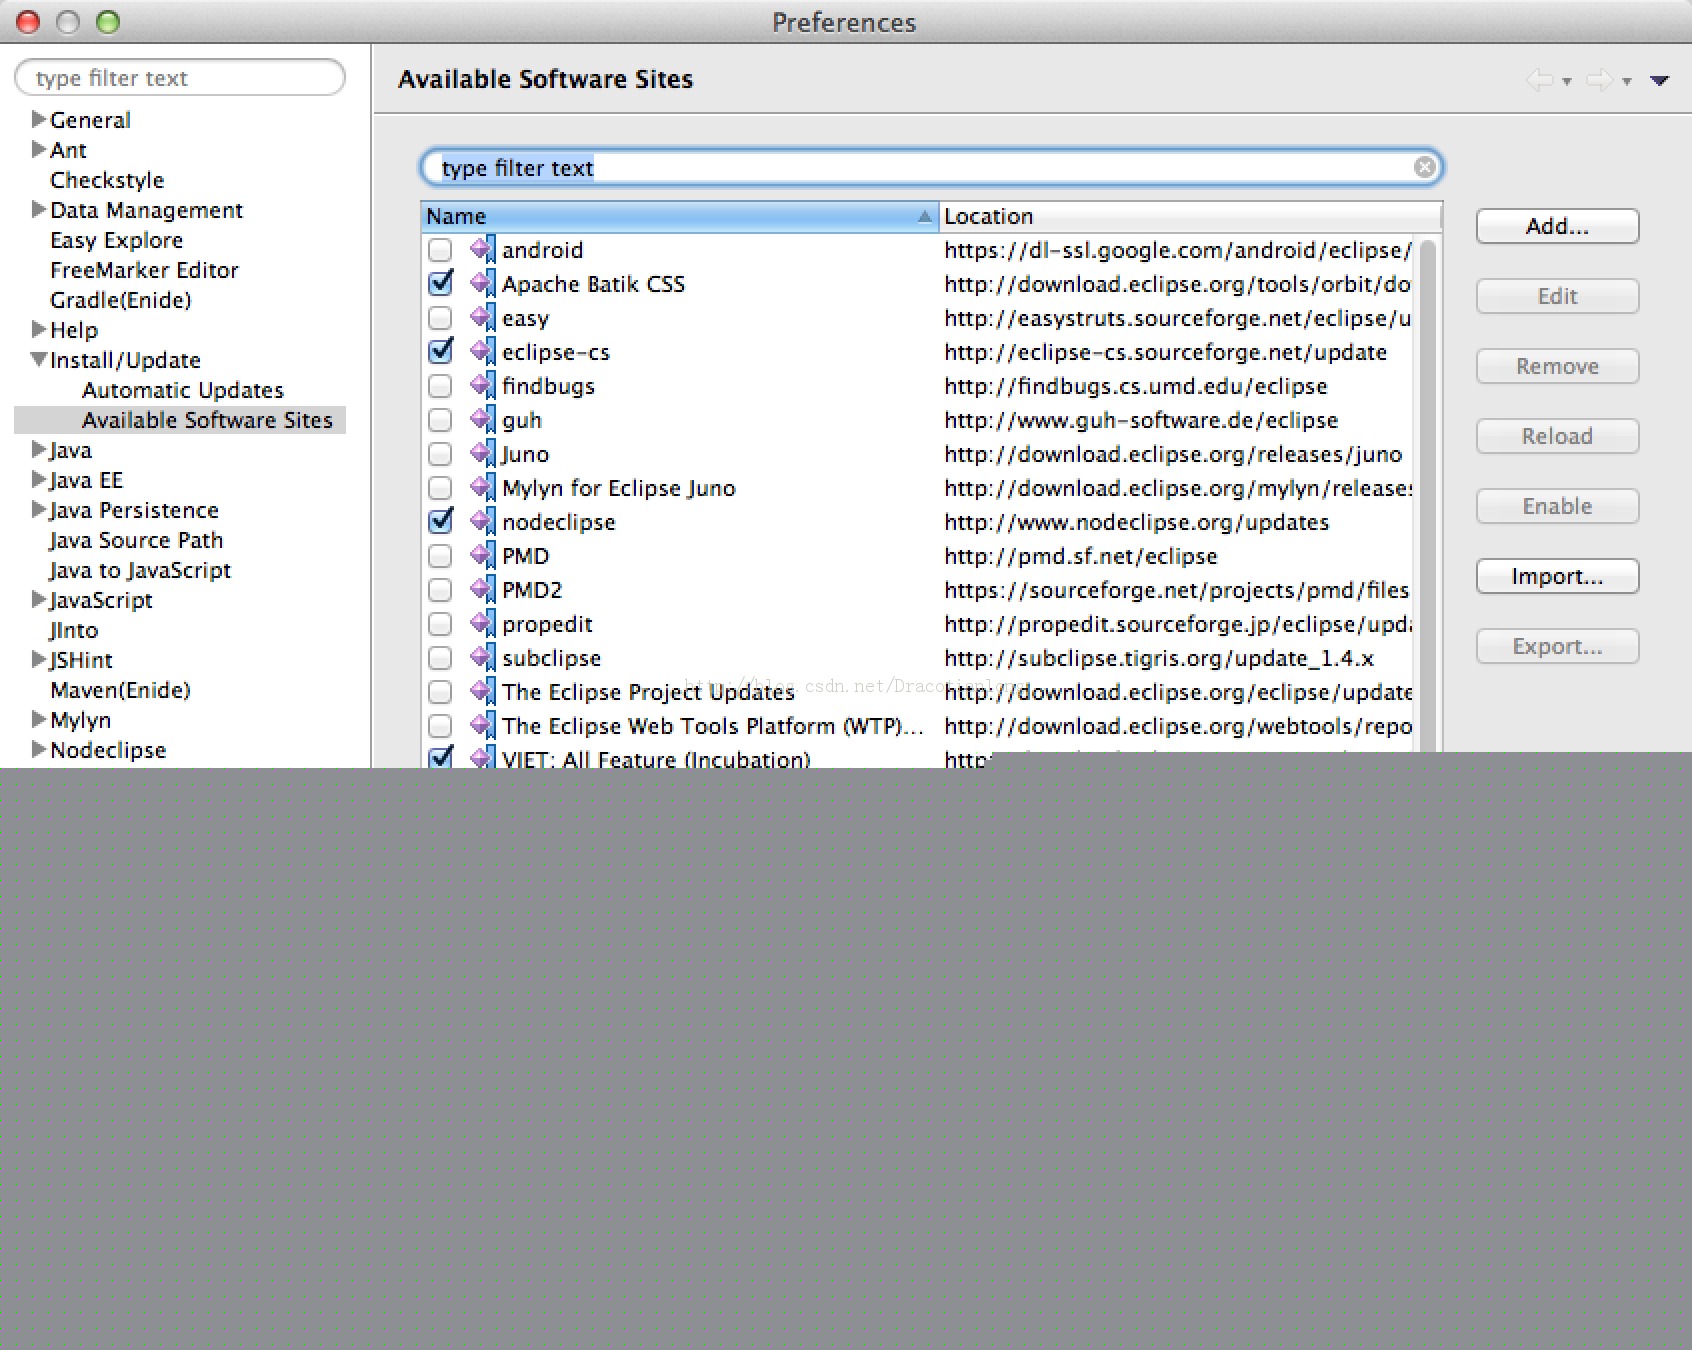Click the site icon next to findbugs

point(483,385)
